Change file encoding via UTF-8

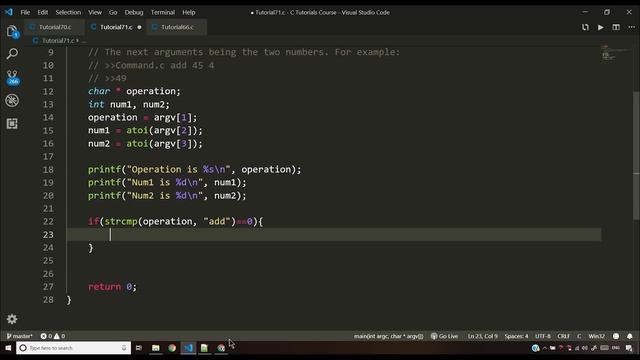point(542,336)
